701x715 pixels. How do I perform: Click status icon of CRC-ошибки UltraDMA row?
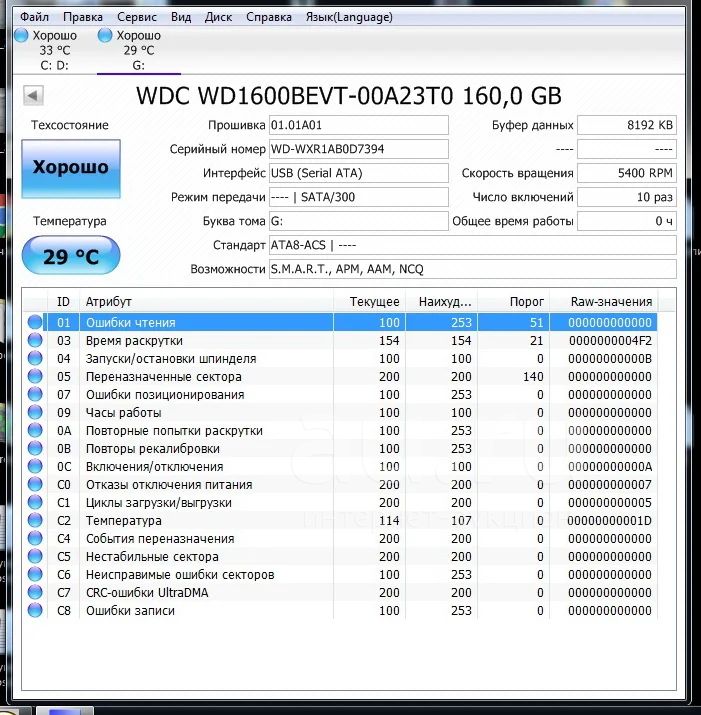pyautogui.click(x=35, y=592)
